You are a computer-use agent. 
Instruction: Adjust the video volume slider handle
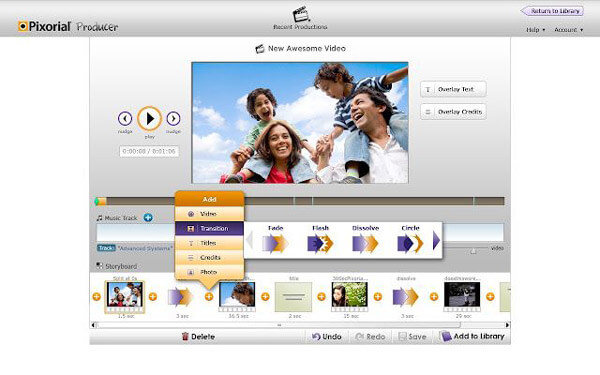tap(473, 251)
